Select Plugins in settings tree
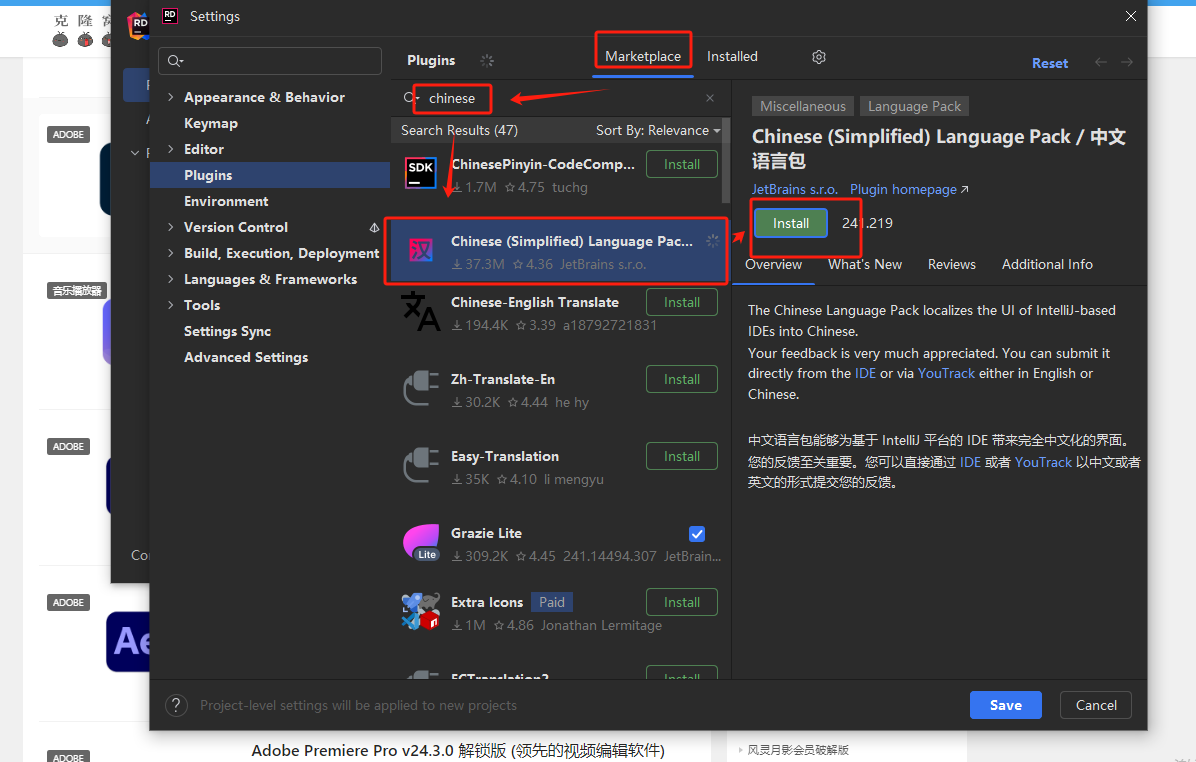 click(270, 175)
